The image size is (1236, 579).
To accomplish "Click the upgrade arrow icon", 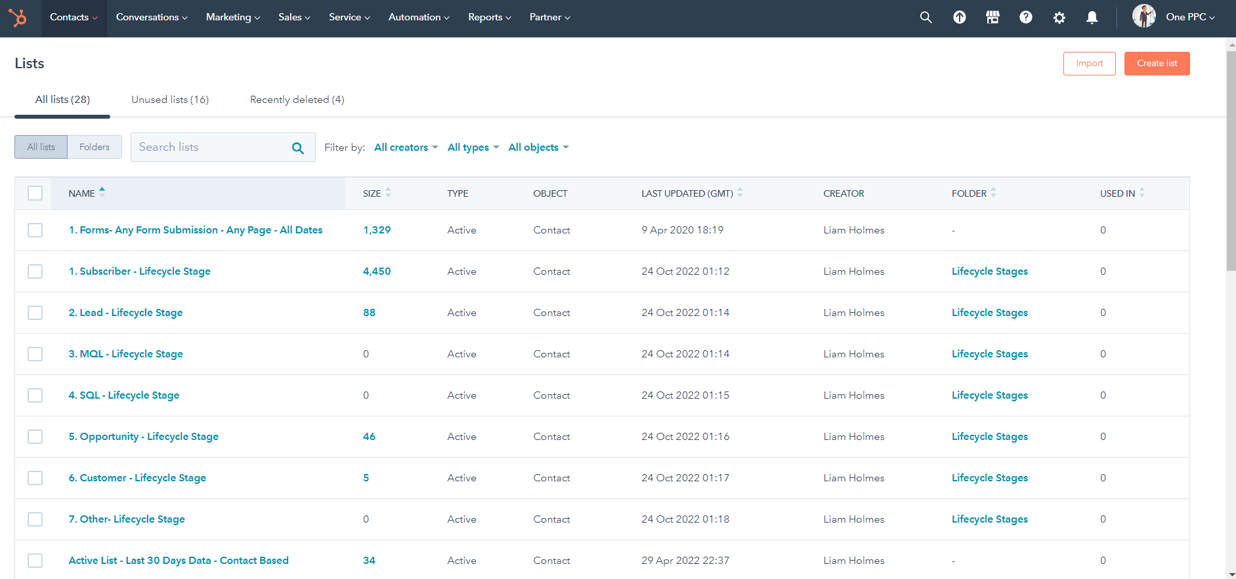I will click(x=959, y=18).
